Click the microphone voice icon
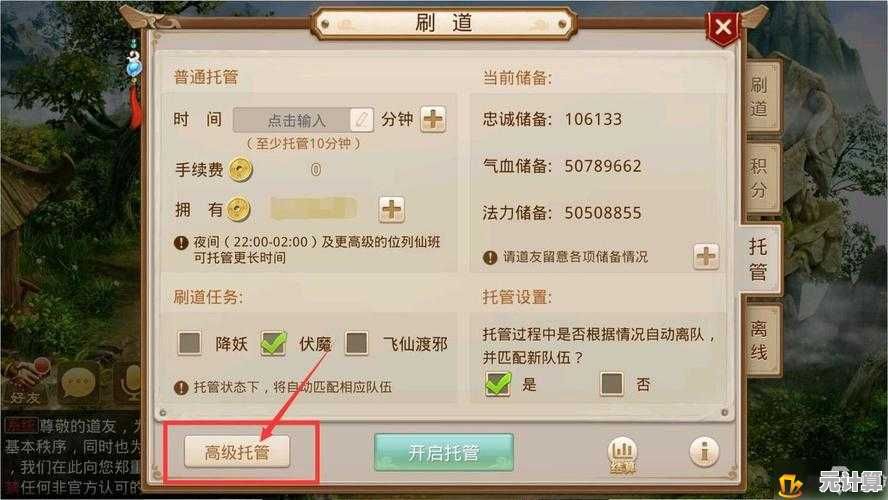The height and width of the screenshot is (500, 888). [128, 383]
